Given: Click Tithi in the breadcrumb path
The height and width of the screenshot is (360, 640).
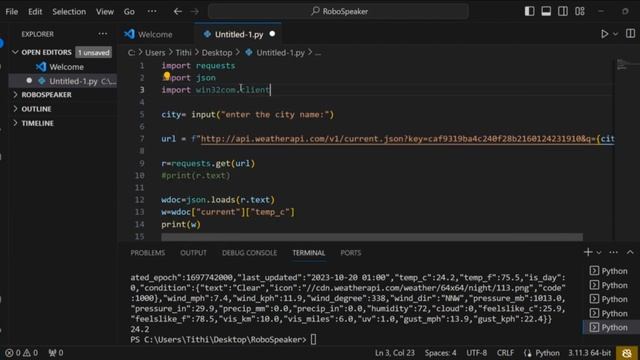Looking at the screenshot, I should pyautogui.click(x=183, y=53).
